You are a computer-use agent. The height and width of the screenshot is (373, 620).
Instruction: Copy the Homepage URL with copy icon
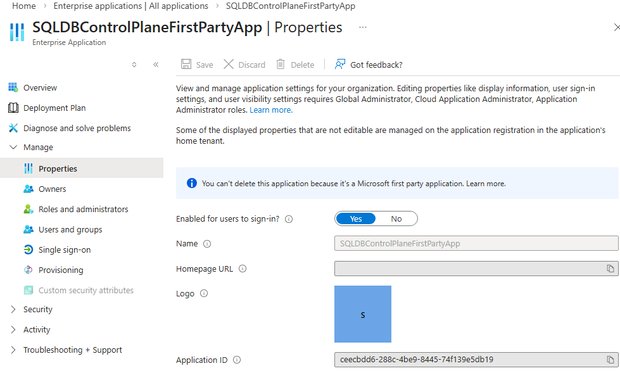pos(610,269)
